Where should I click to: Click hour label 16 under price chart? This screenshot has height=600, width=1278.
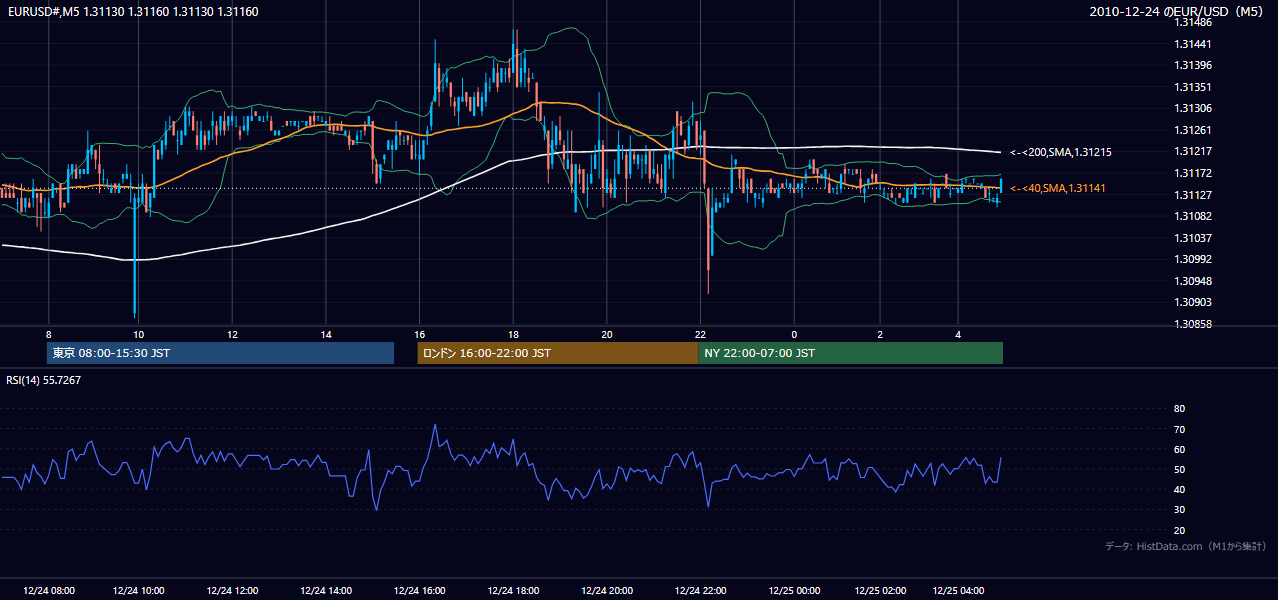pyautogui.click(x=420, y=334)
